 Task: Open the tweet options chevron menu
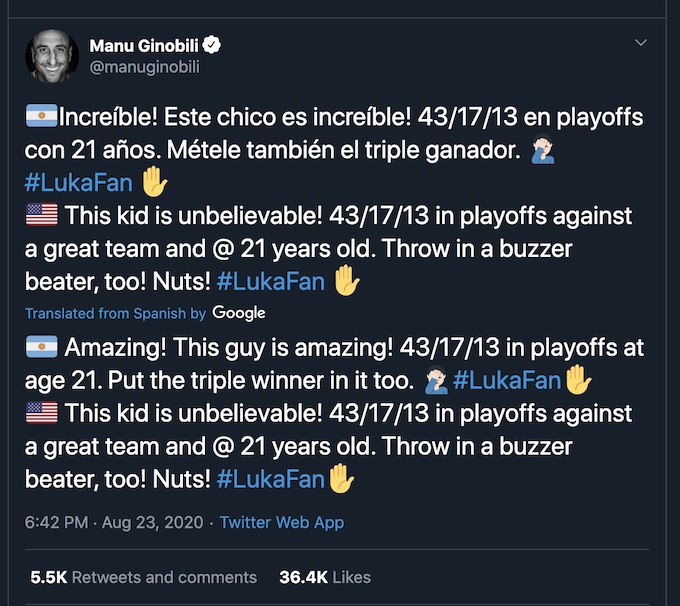coord(641,43)
